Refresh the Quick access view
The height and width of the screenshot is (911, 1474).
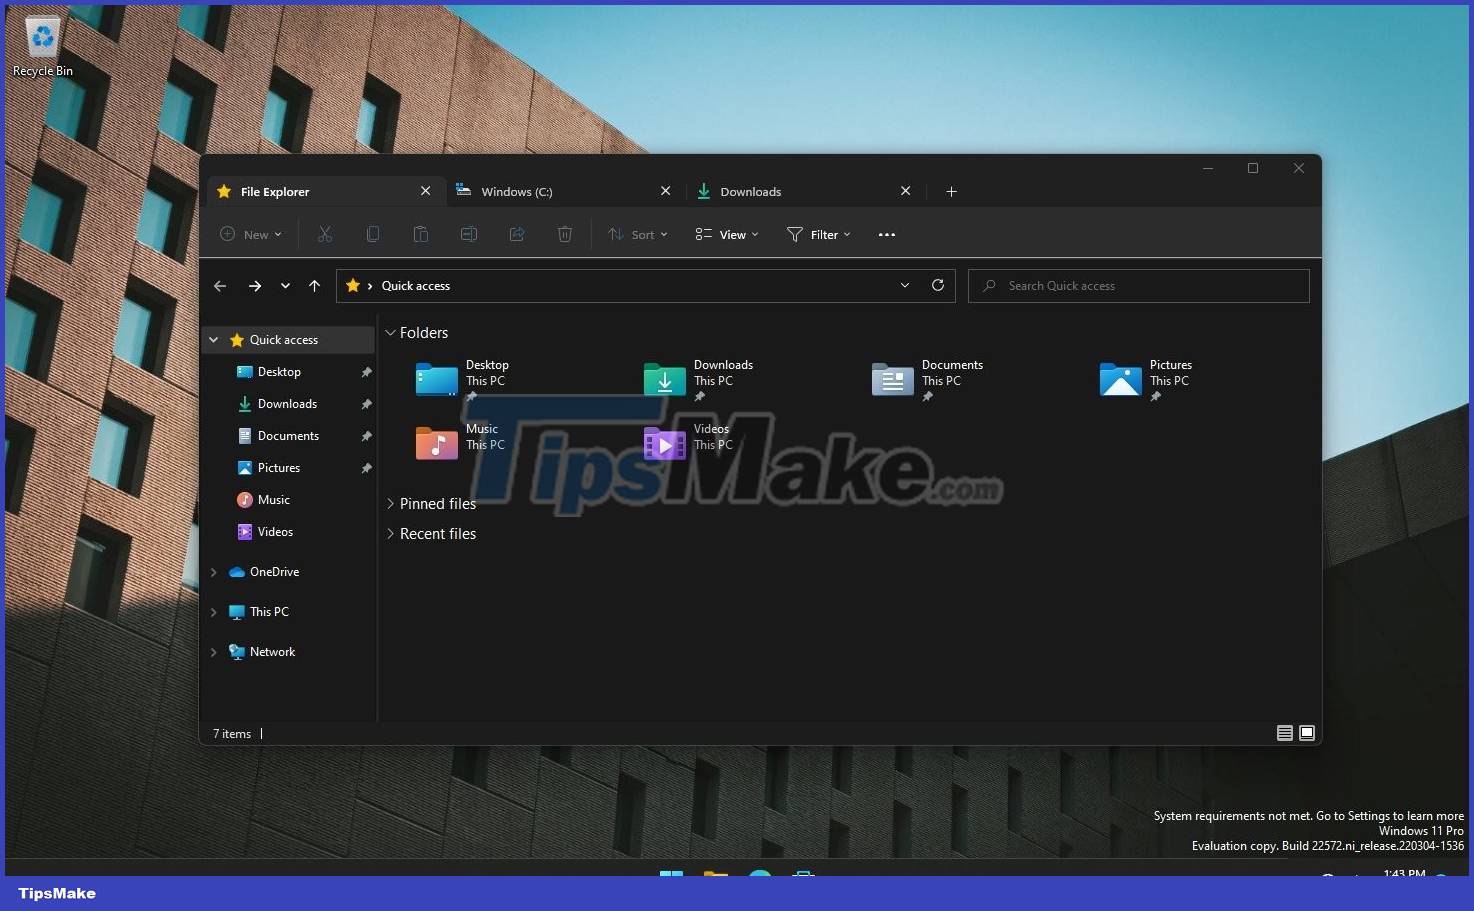point(938,285)
